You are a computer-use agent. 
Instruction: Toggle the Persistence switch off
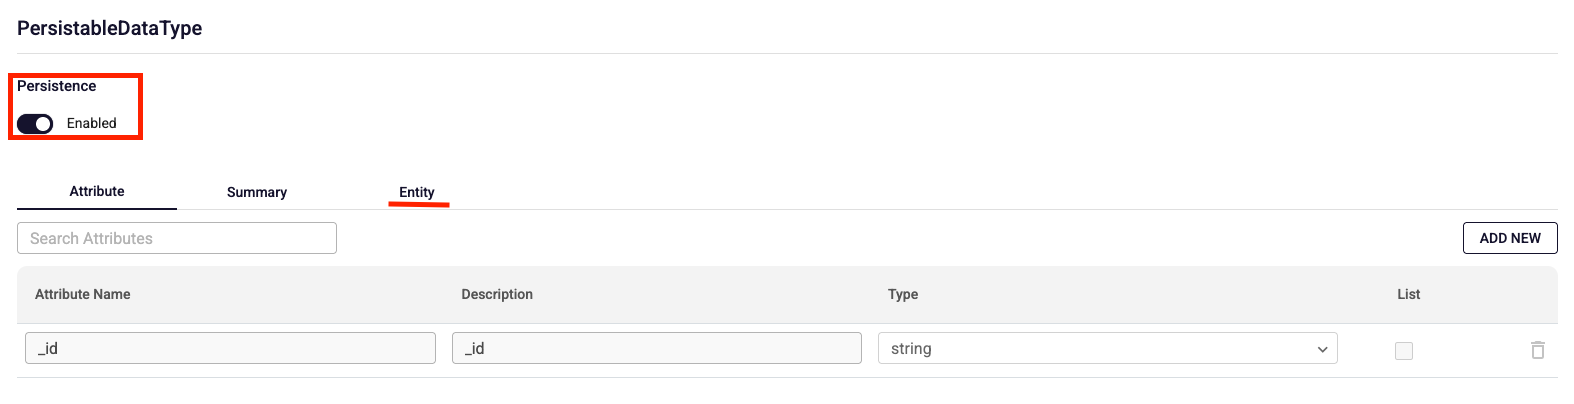[35, 124]
